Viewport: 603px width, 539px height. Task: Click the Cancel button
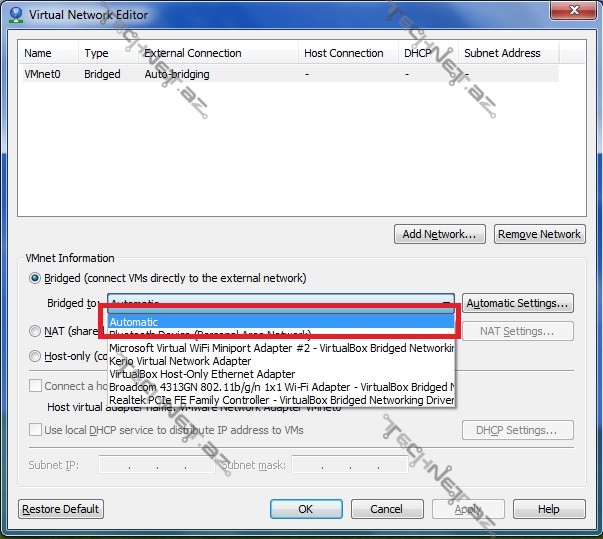click(387, 509)
